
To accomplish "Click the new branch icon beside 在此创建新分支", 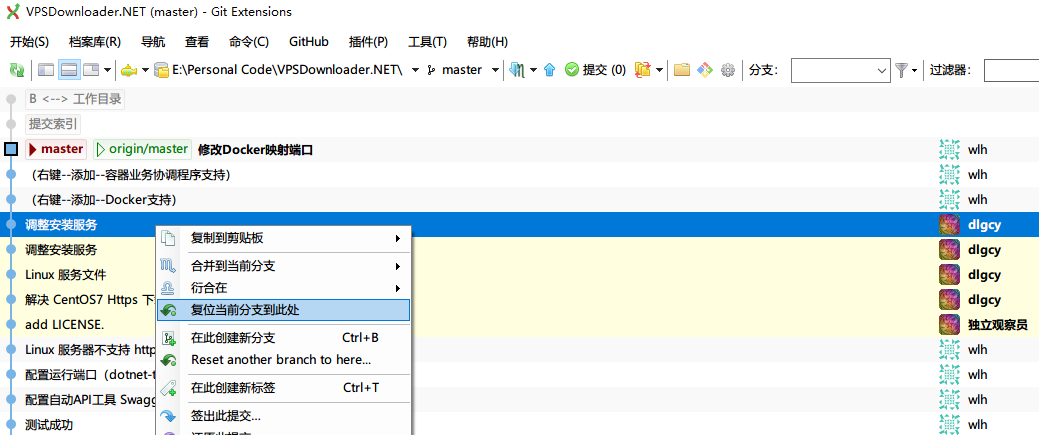I will point(168,338).
